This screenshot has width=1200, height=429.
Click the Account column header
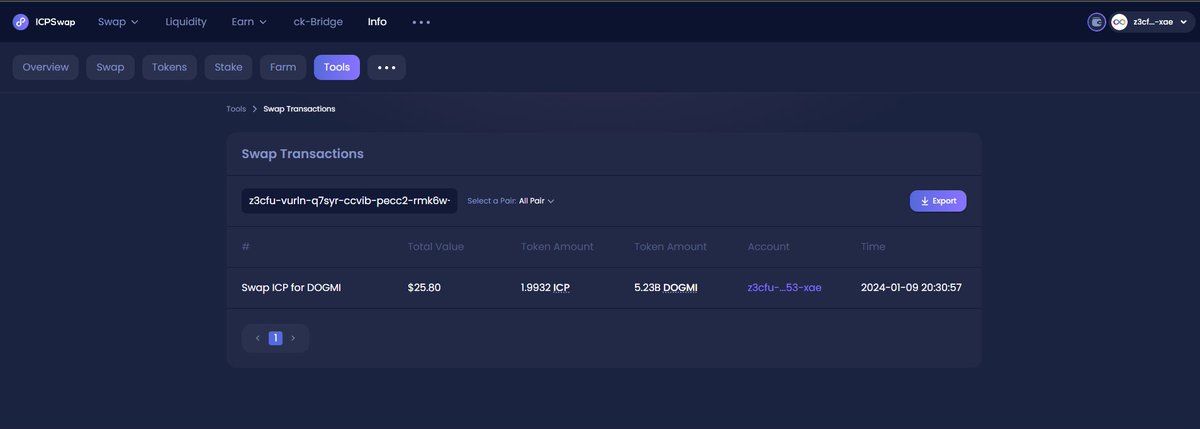[x=769, y=247]
